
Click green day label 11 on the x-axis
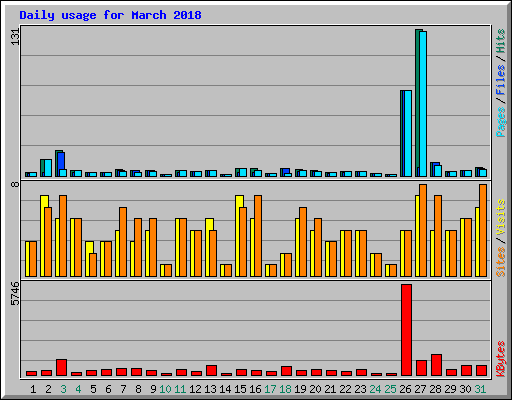pos(180,389)
